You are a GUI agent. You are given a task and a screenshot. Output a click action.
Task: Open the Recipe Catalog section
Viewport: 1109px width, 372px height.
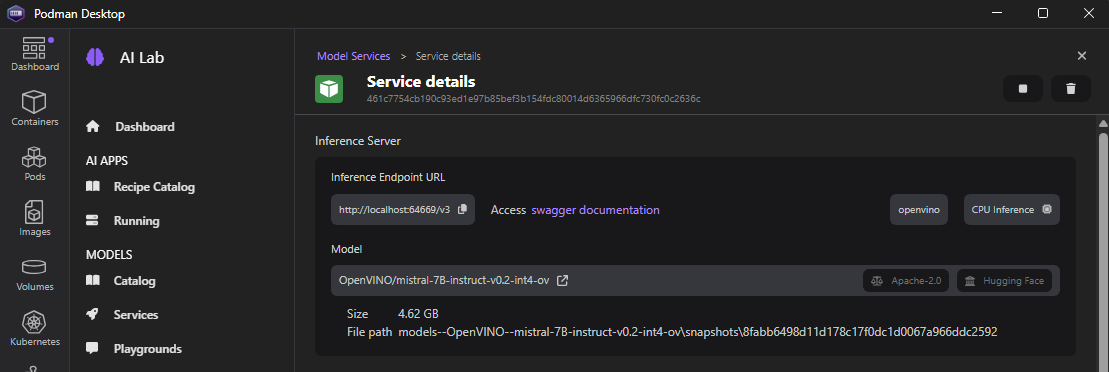coord(154,187)
